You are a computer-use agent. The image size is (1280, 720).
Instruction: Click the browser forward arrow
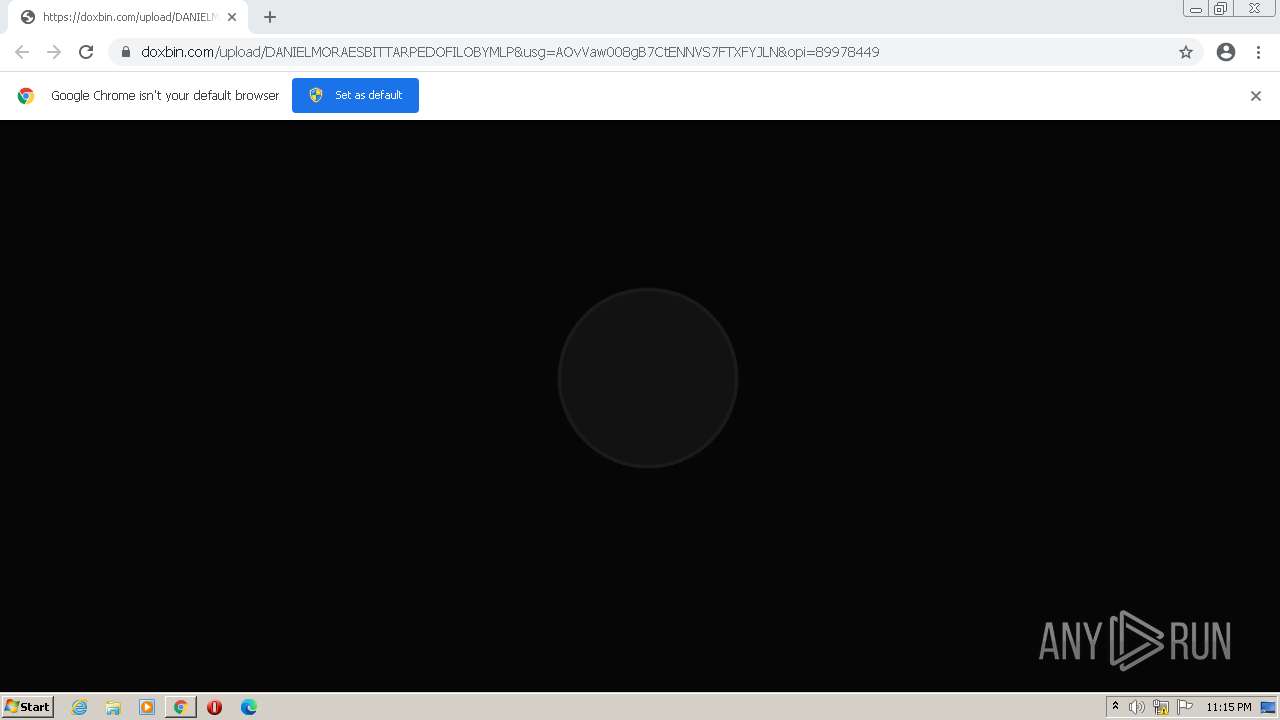[x=54, y=52]
